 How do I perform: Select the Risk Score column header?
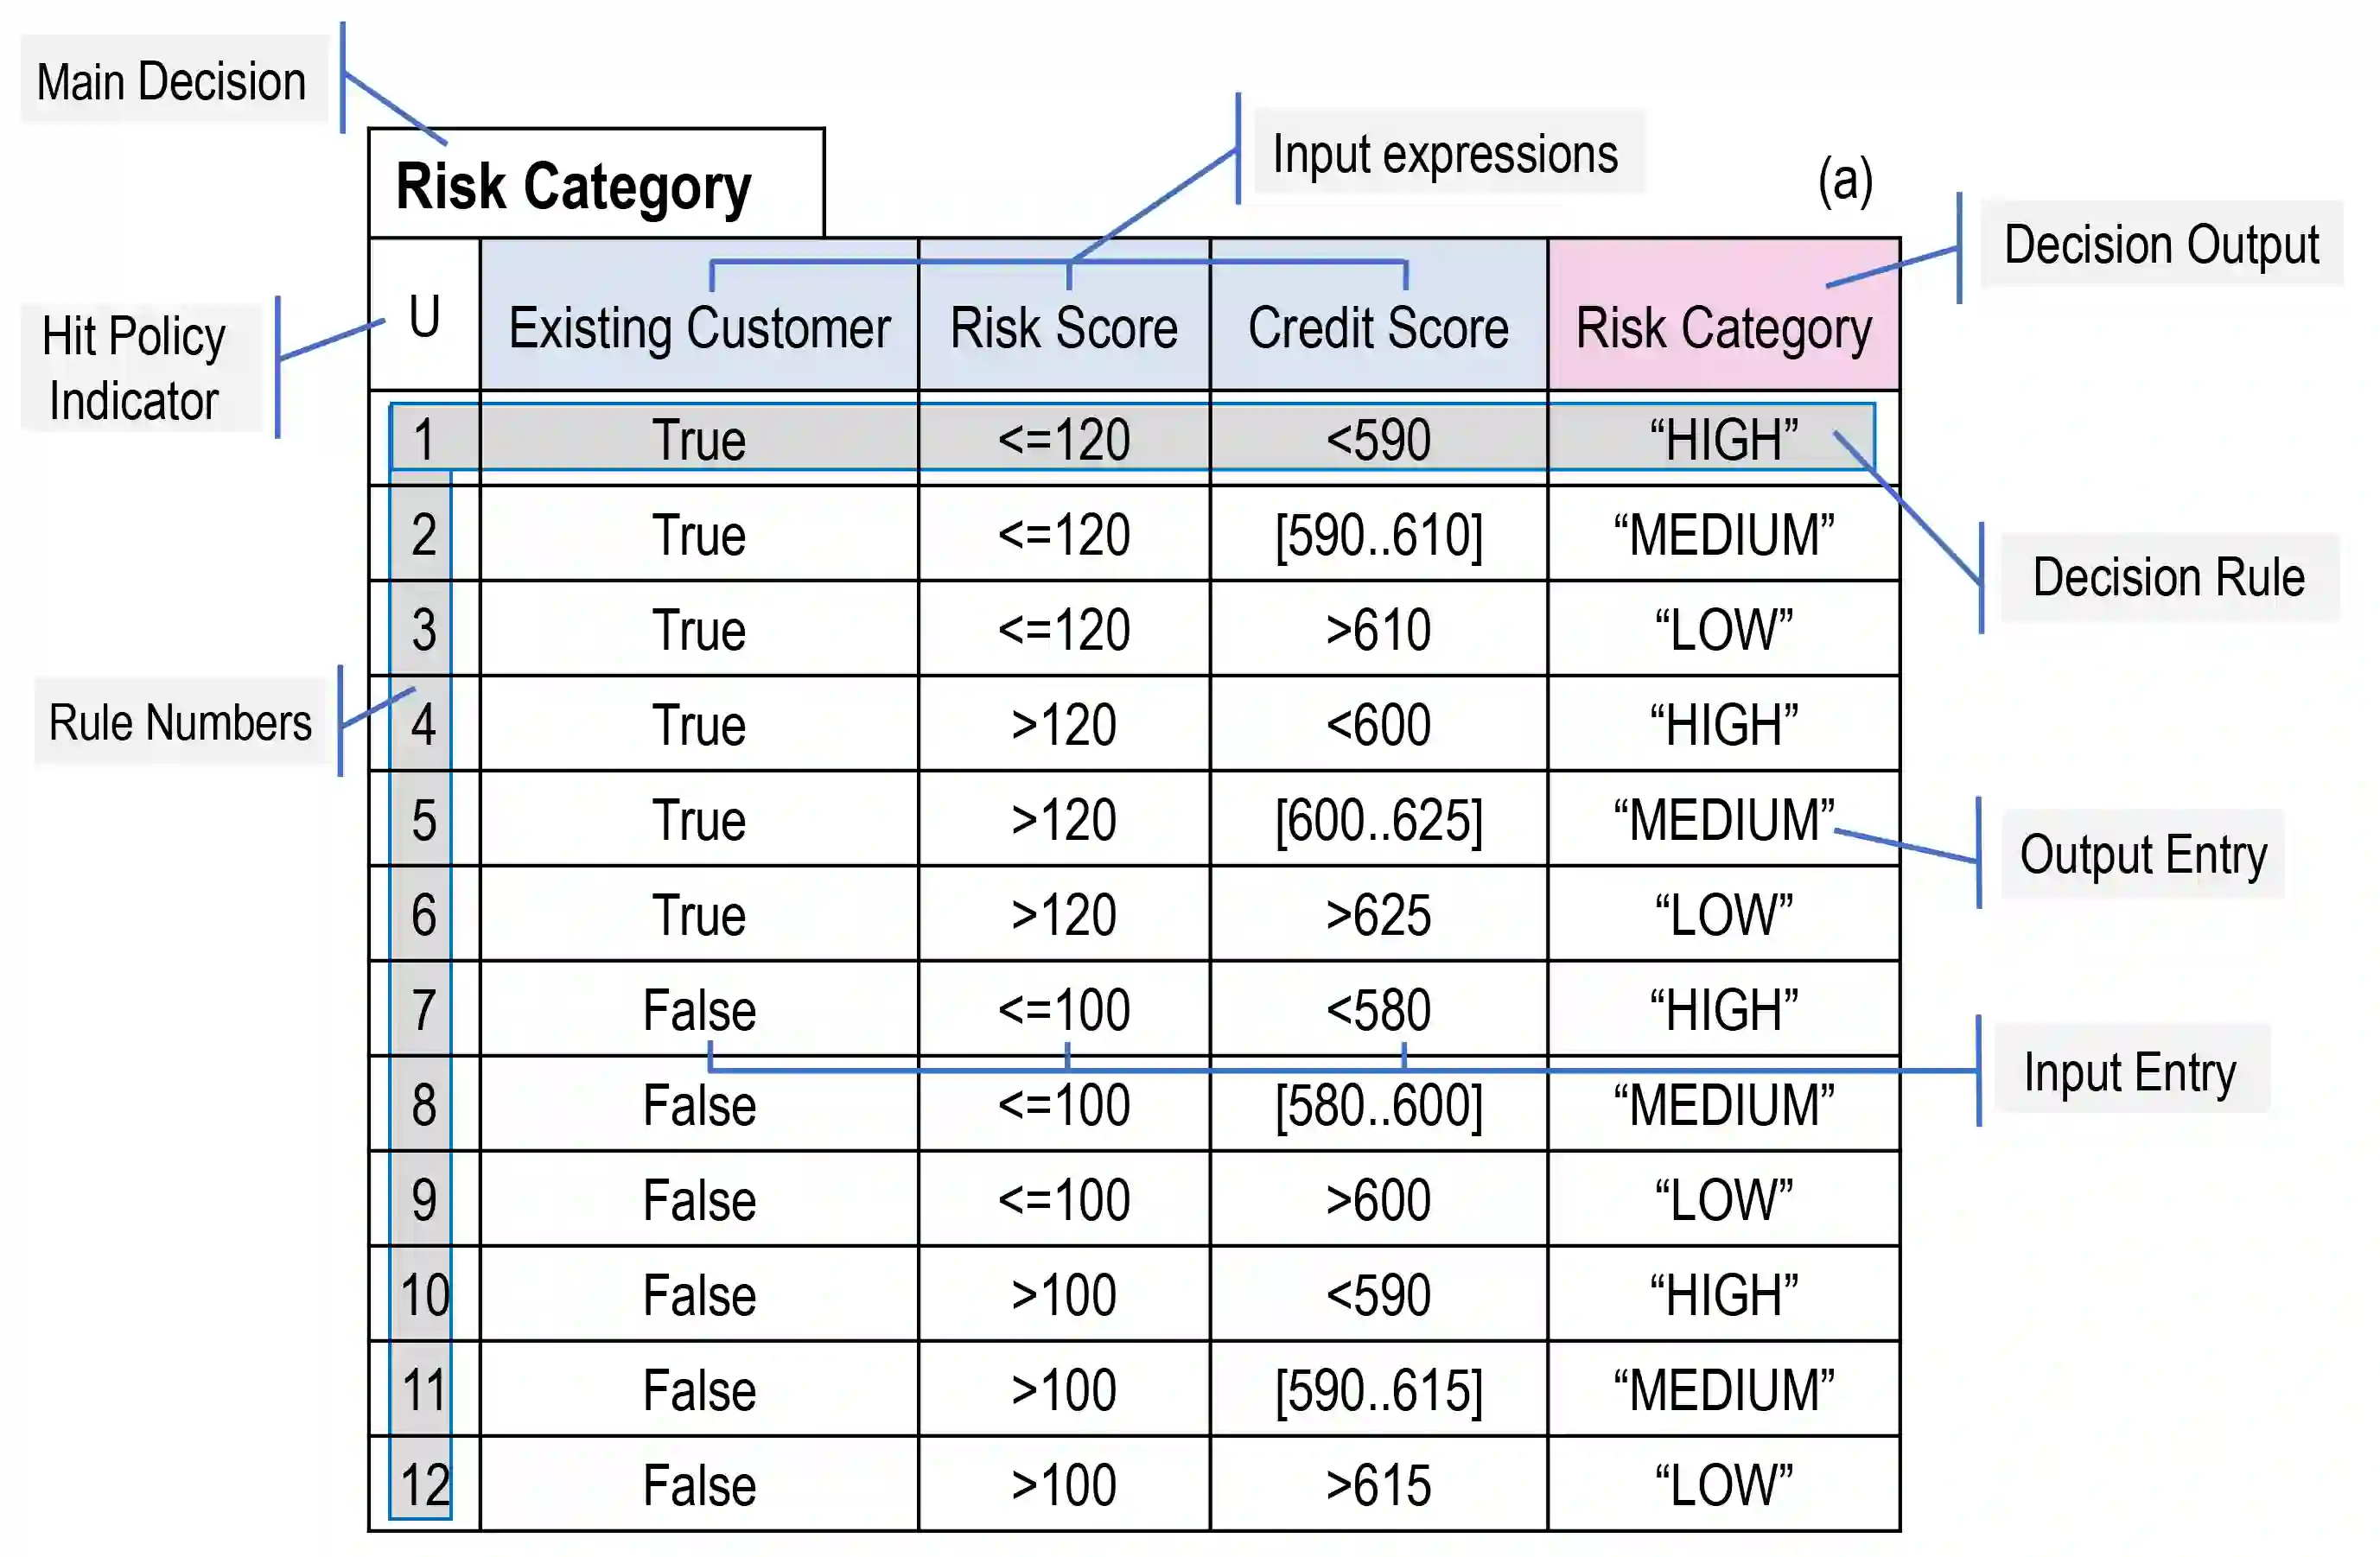coord(1064,328)
